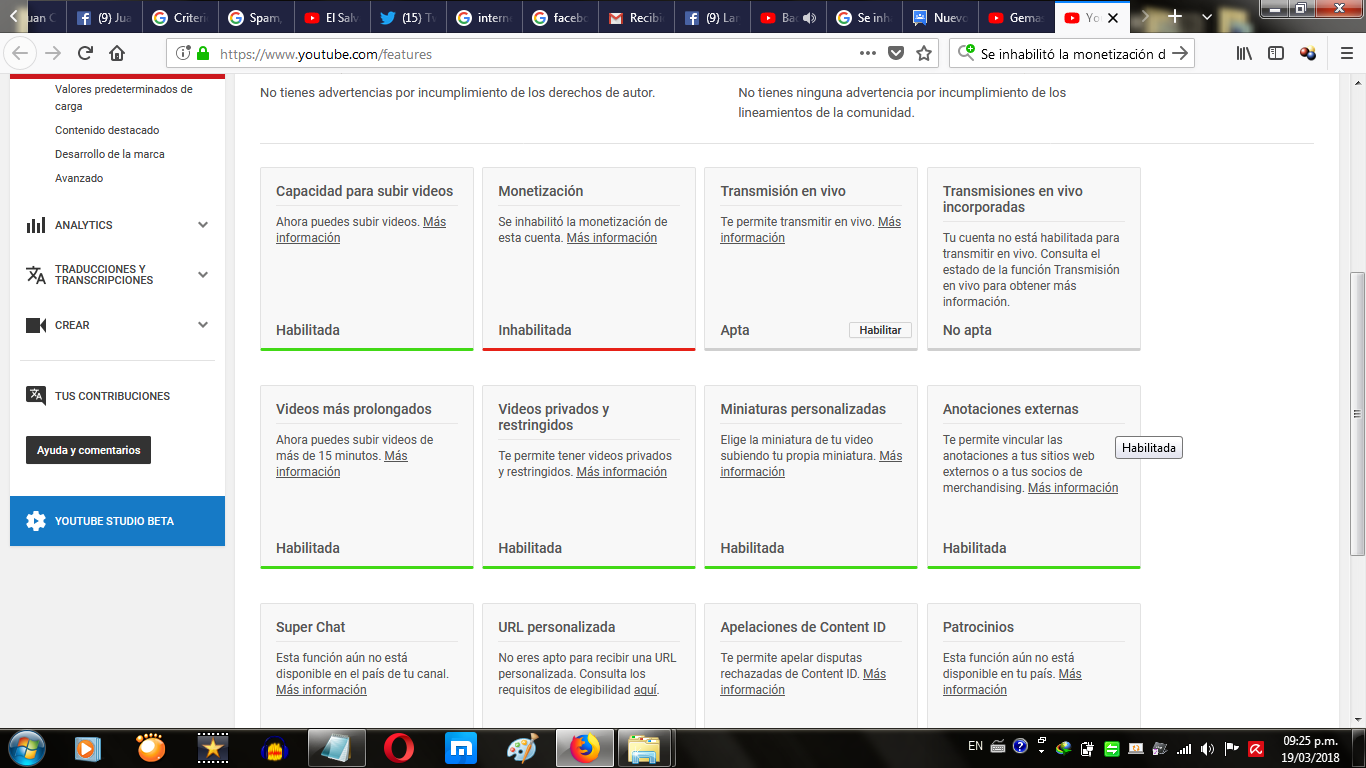This screenshot has width=1366, height=768.
Task: Open File Explorer from the taskbar
Action: pyautogui.click(x=644, y=747)
